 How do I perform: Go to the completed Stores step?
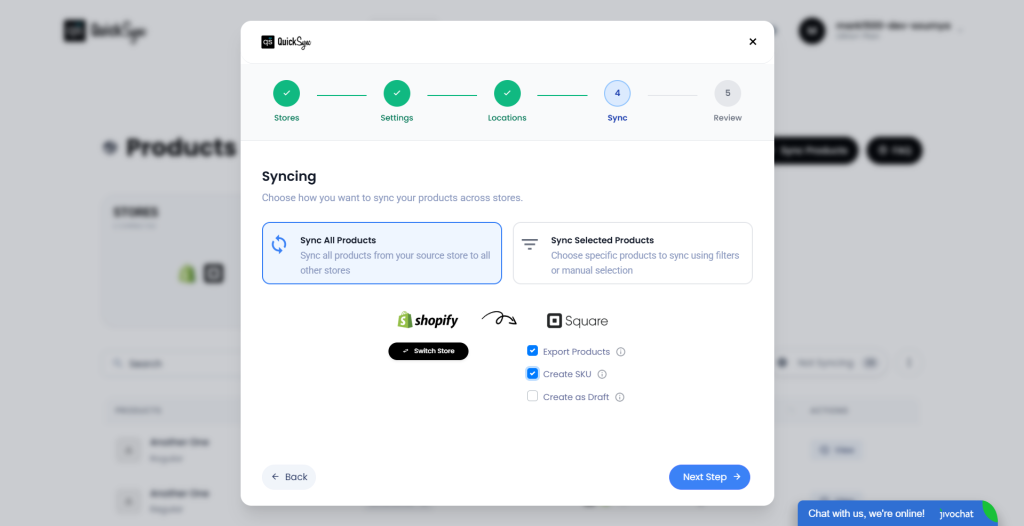[286, 93]
